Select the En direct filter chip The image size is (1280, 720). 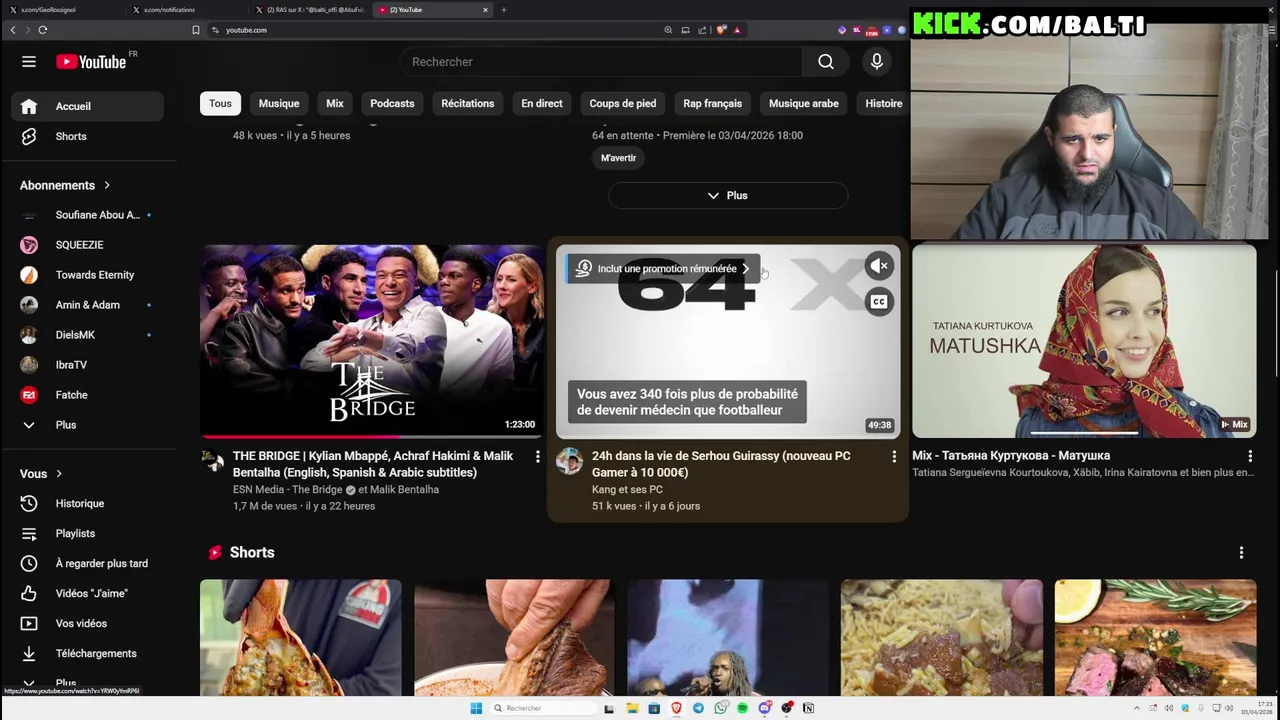click(542, 103)
